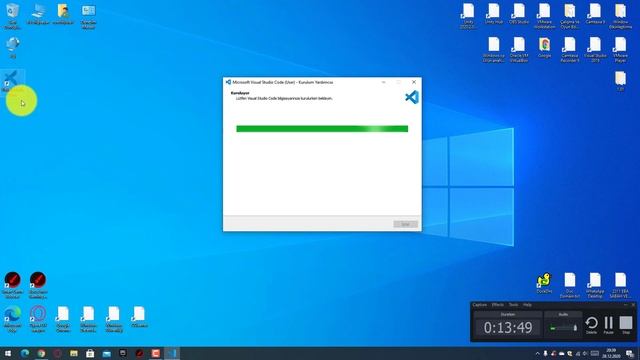Screen dimensions: 640x360
Task: Open the VMware Player desktop shortcut
Action: point(620,50)
